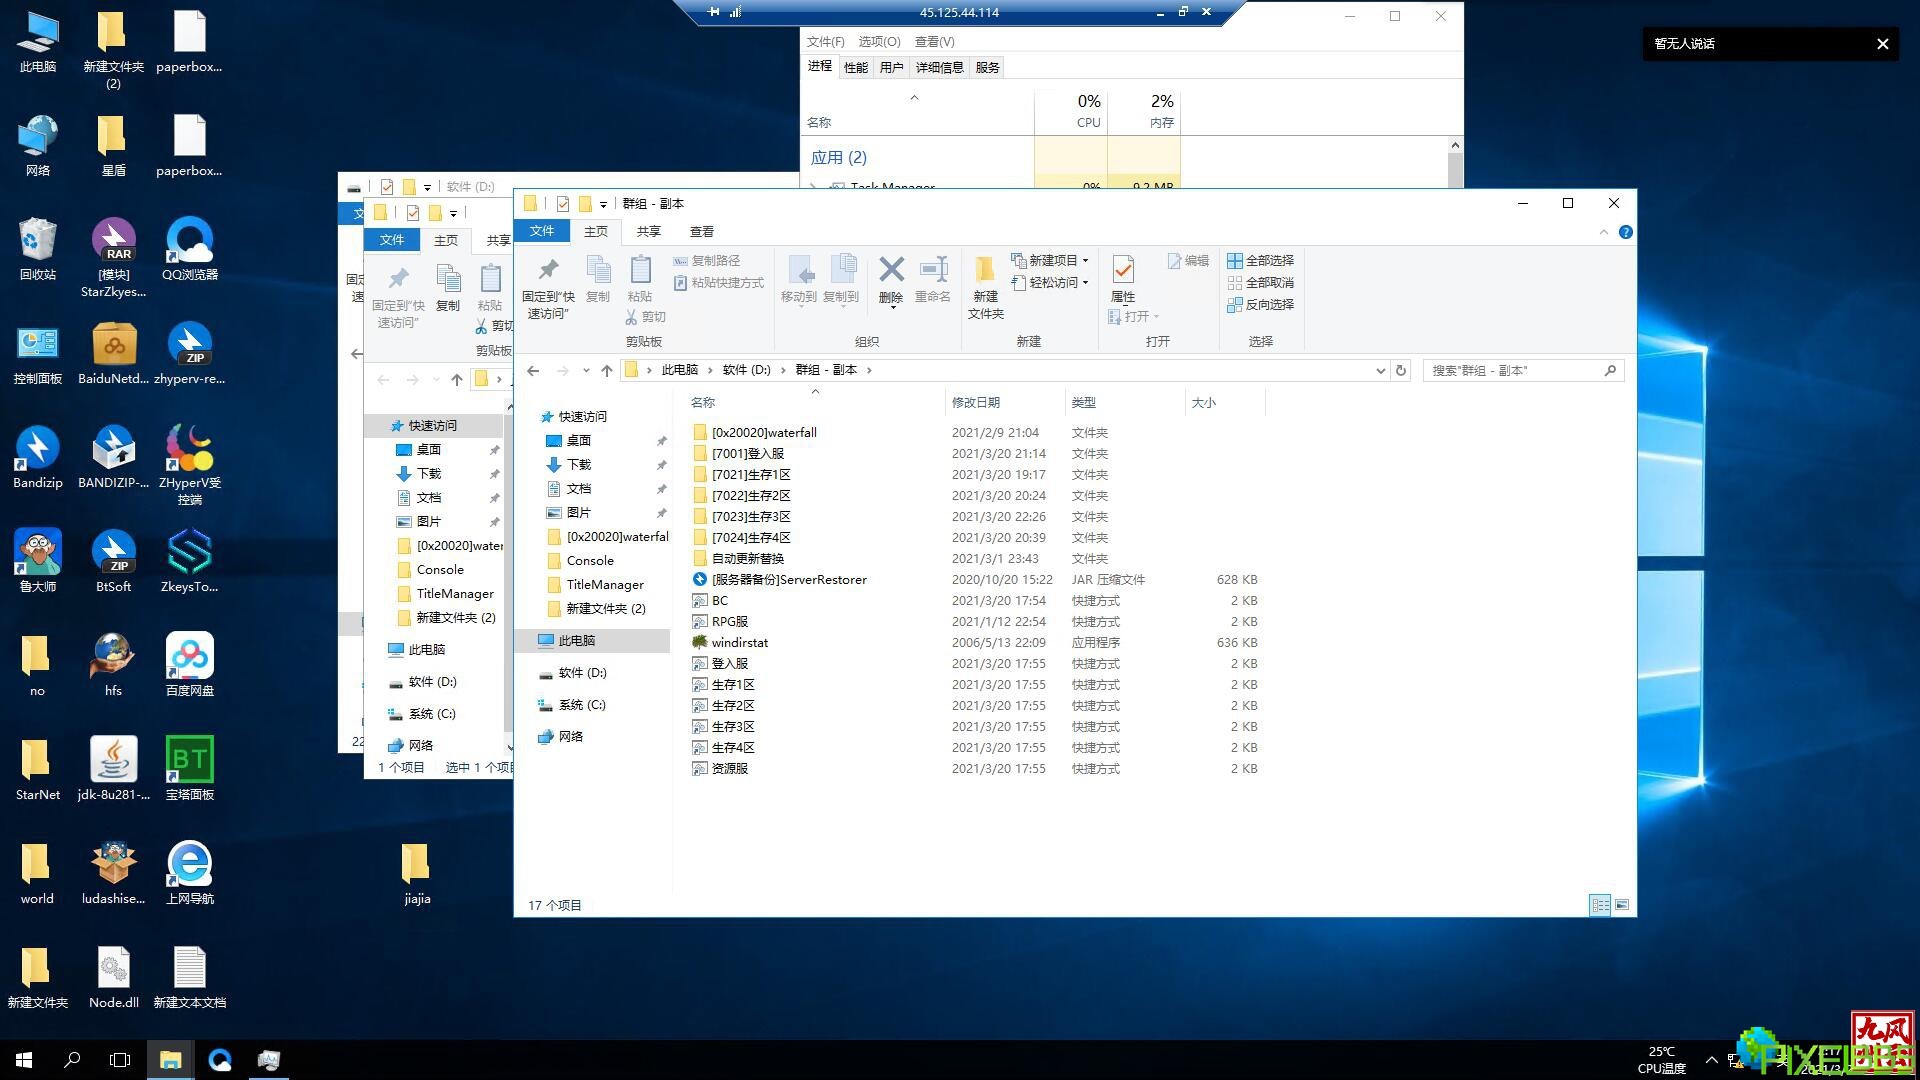Viewport: 1920px width, 1080px height.
Task: Switch to 查看 ribbon tab
Action: [x=702, y=232]
